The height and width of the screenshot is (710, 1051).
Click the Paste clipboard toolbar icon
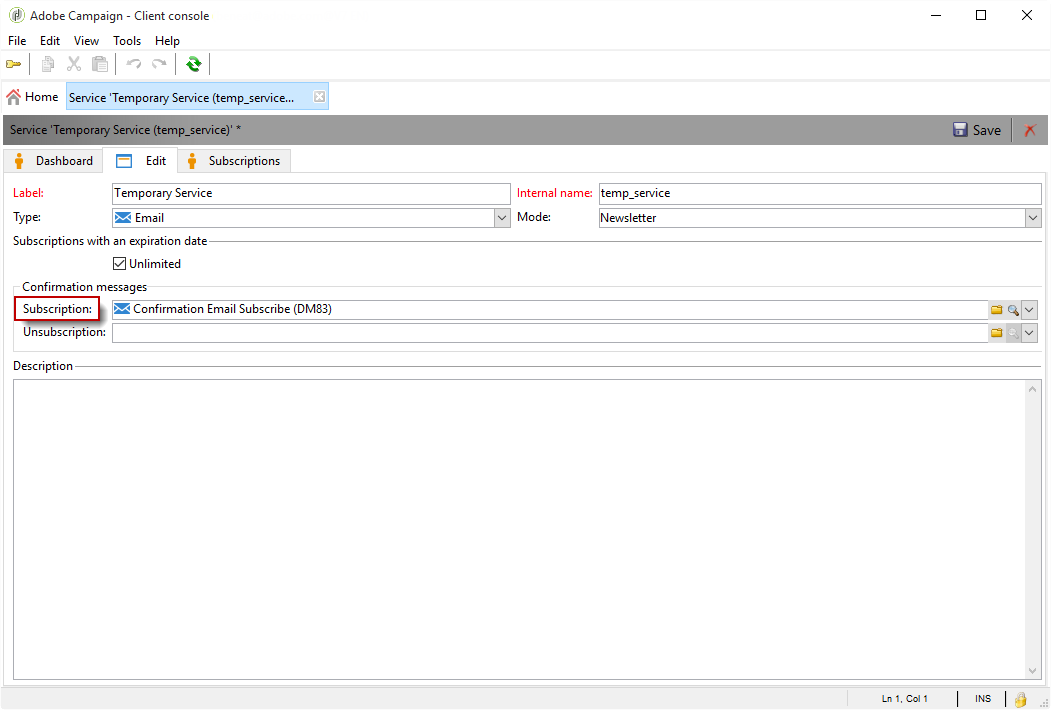[x=100, y=64]
